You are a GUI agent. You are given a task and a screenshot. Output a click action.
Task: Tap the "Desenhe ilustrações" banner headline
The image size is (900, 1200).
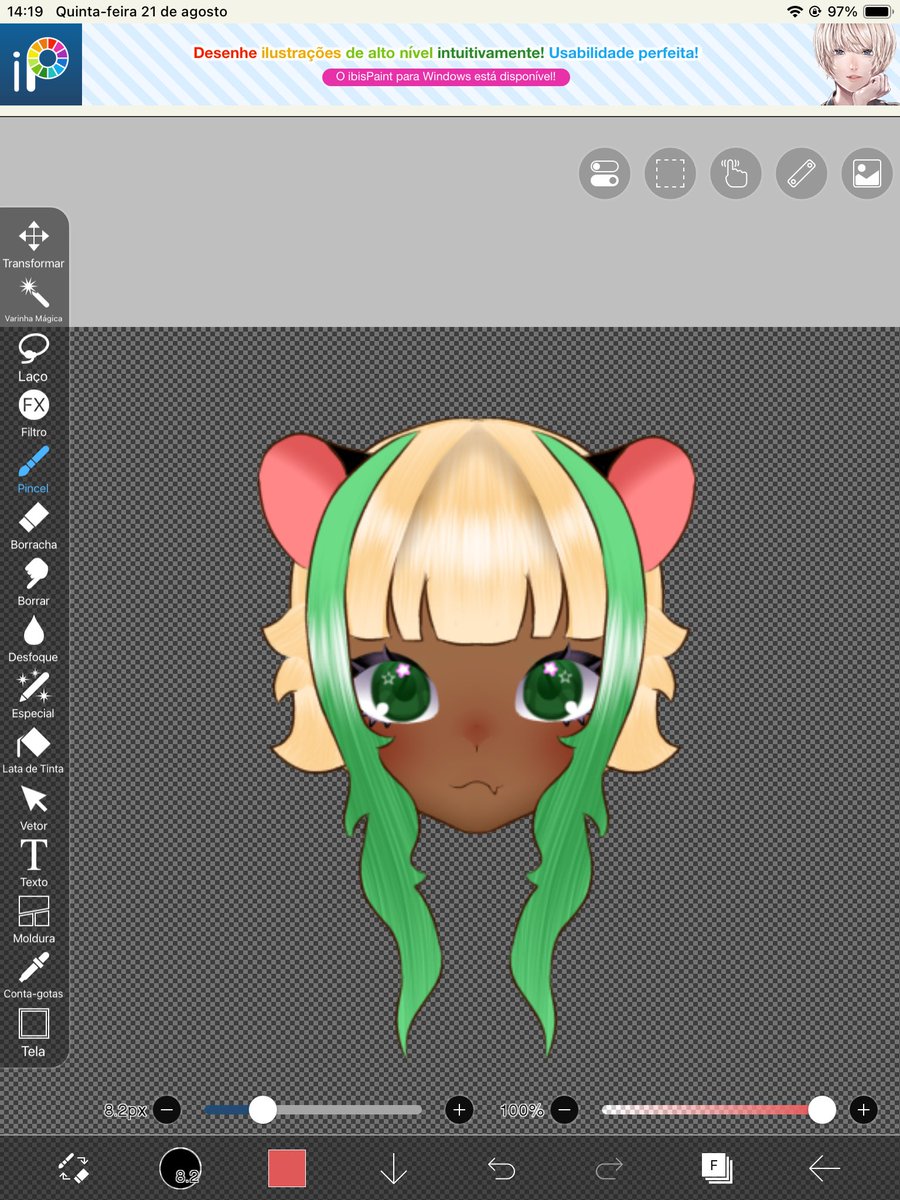pyautogui.click(x=446, y=52)
